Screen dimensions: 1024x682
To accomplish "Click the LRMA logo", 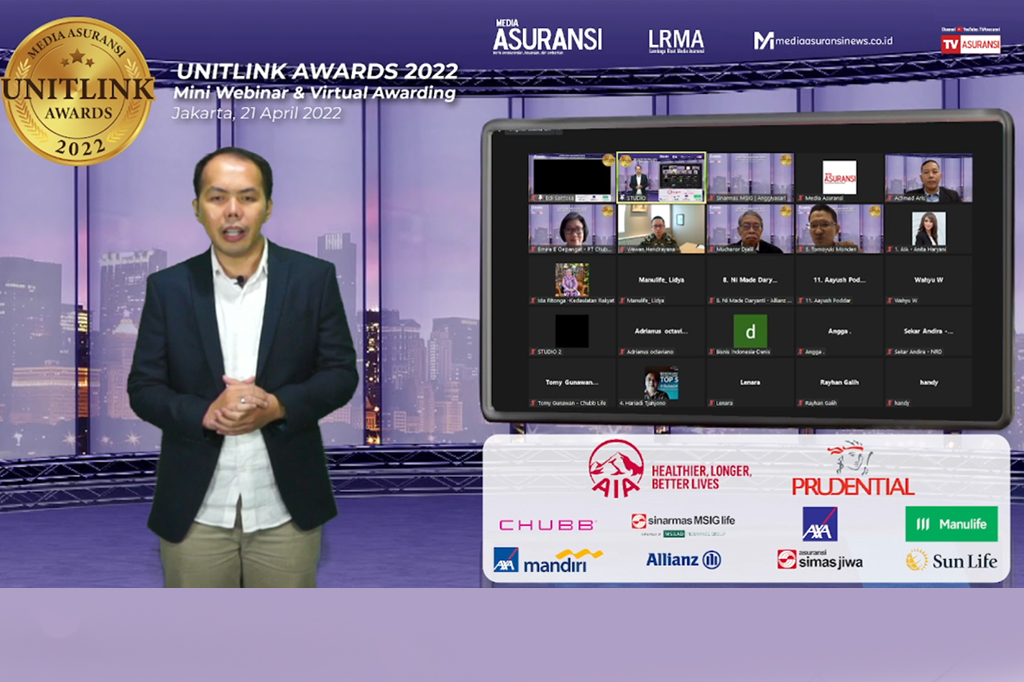I will click(676, 41).
